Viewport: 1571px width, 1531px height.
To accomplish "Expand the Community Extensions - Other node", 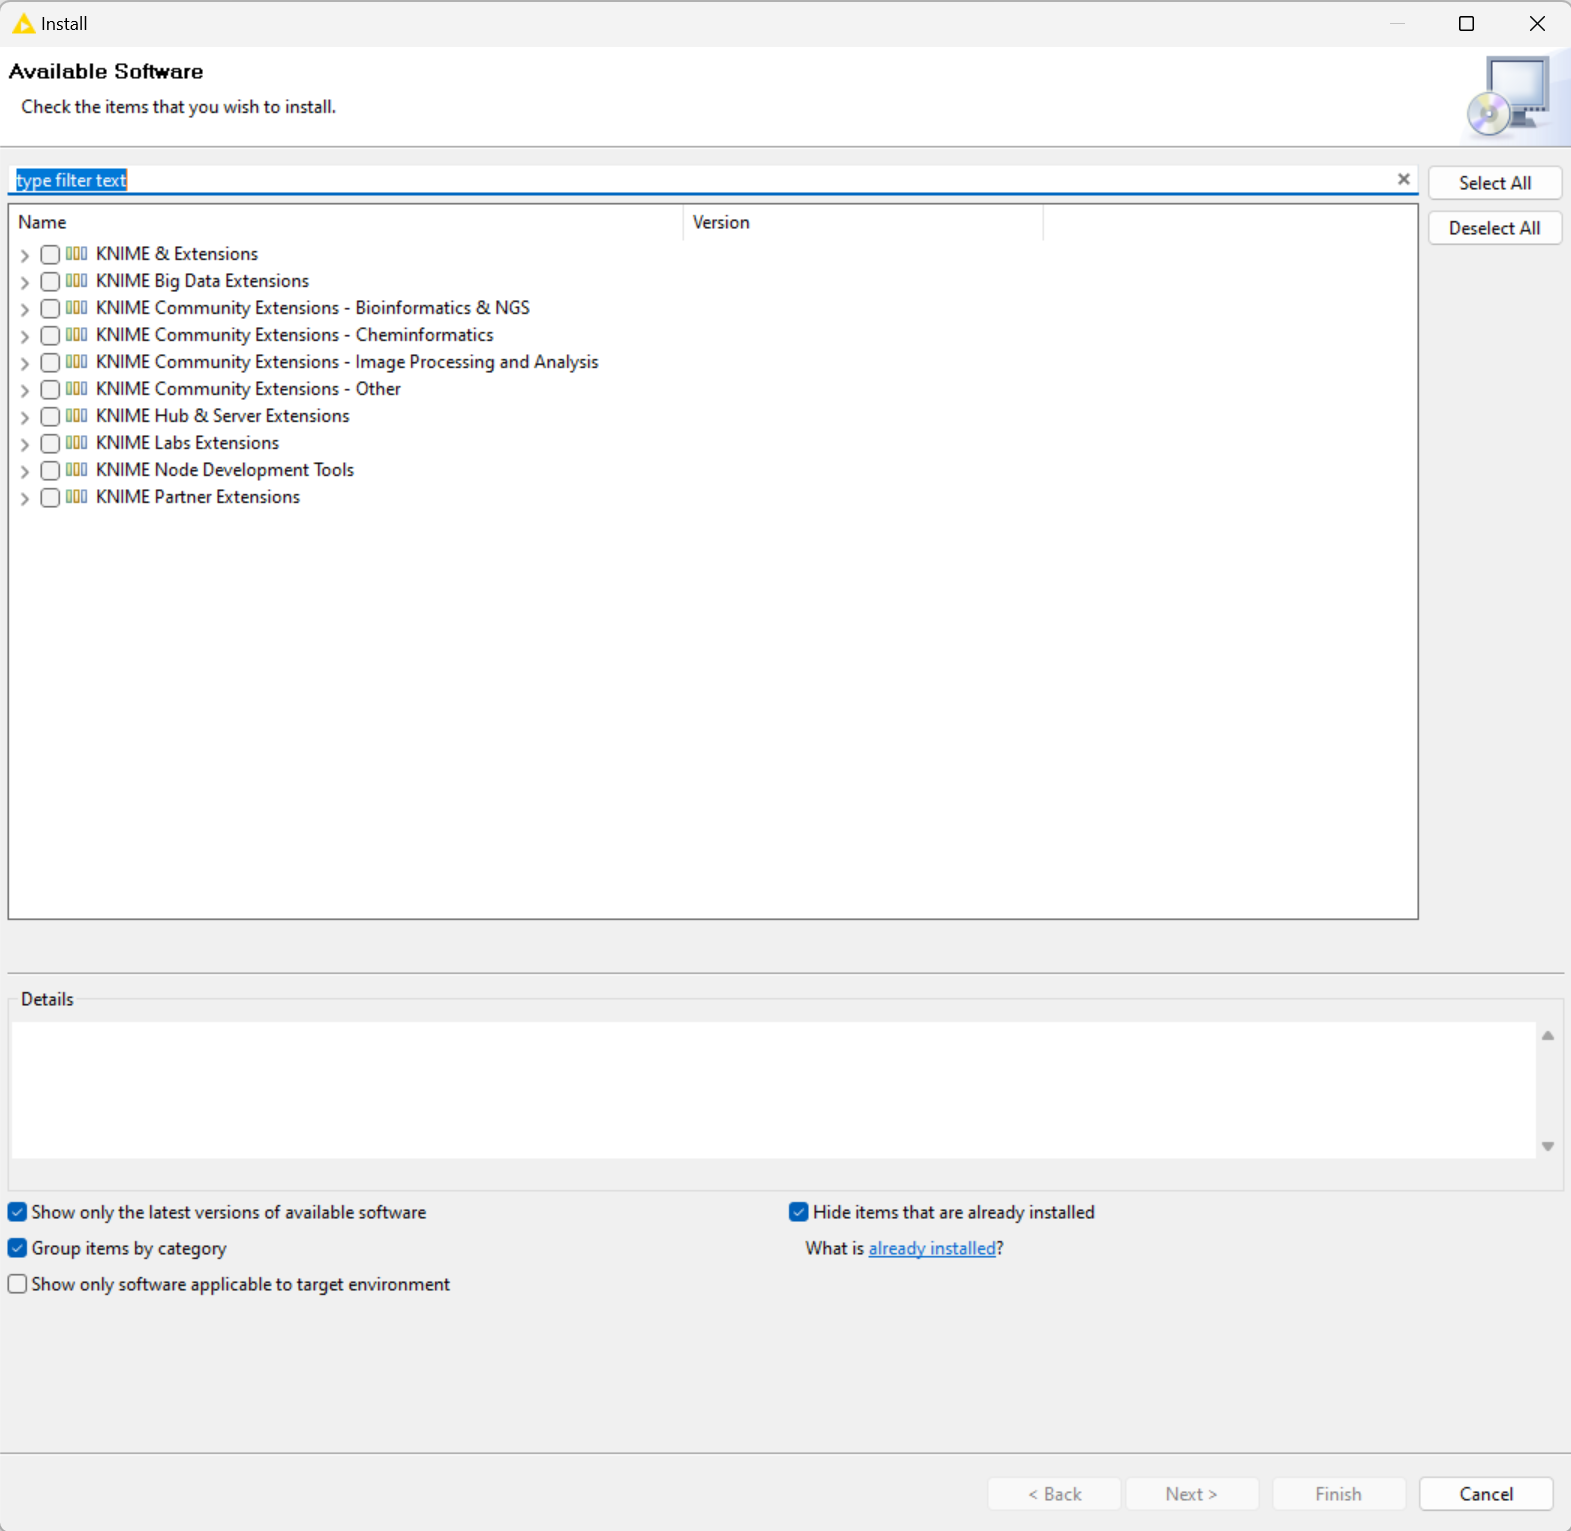I will click(x=25, y=391).
